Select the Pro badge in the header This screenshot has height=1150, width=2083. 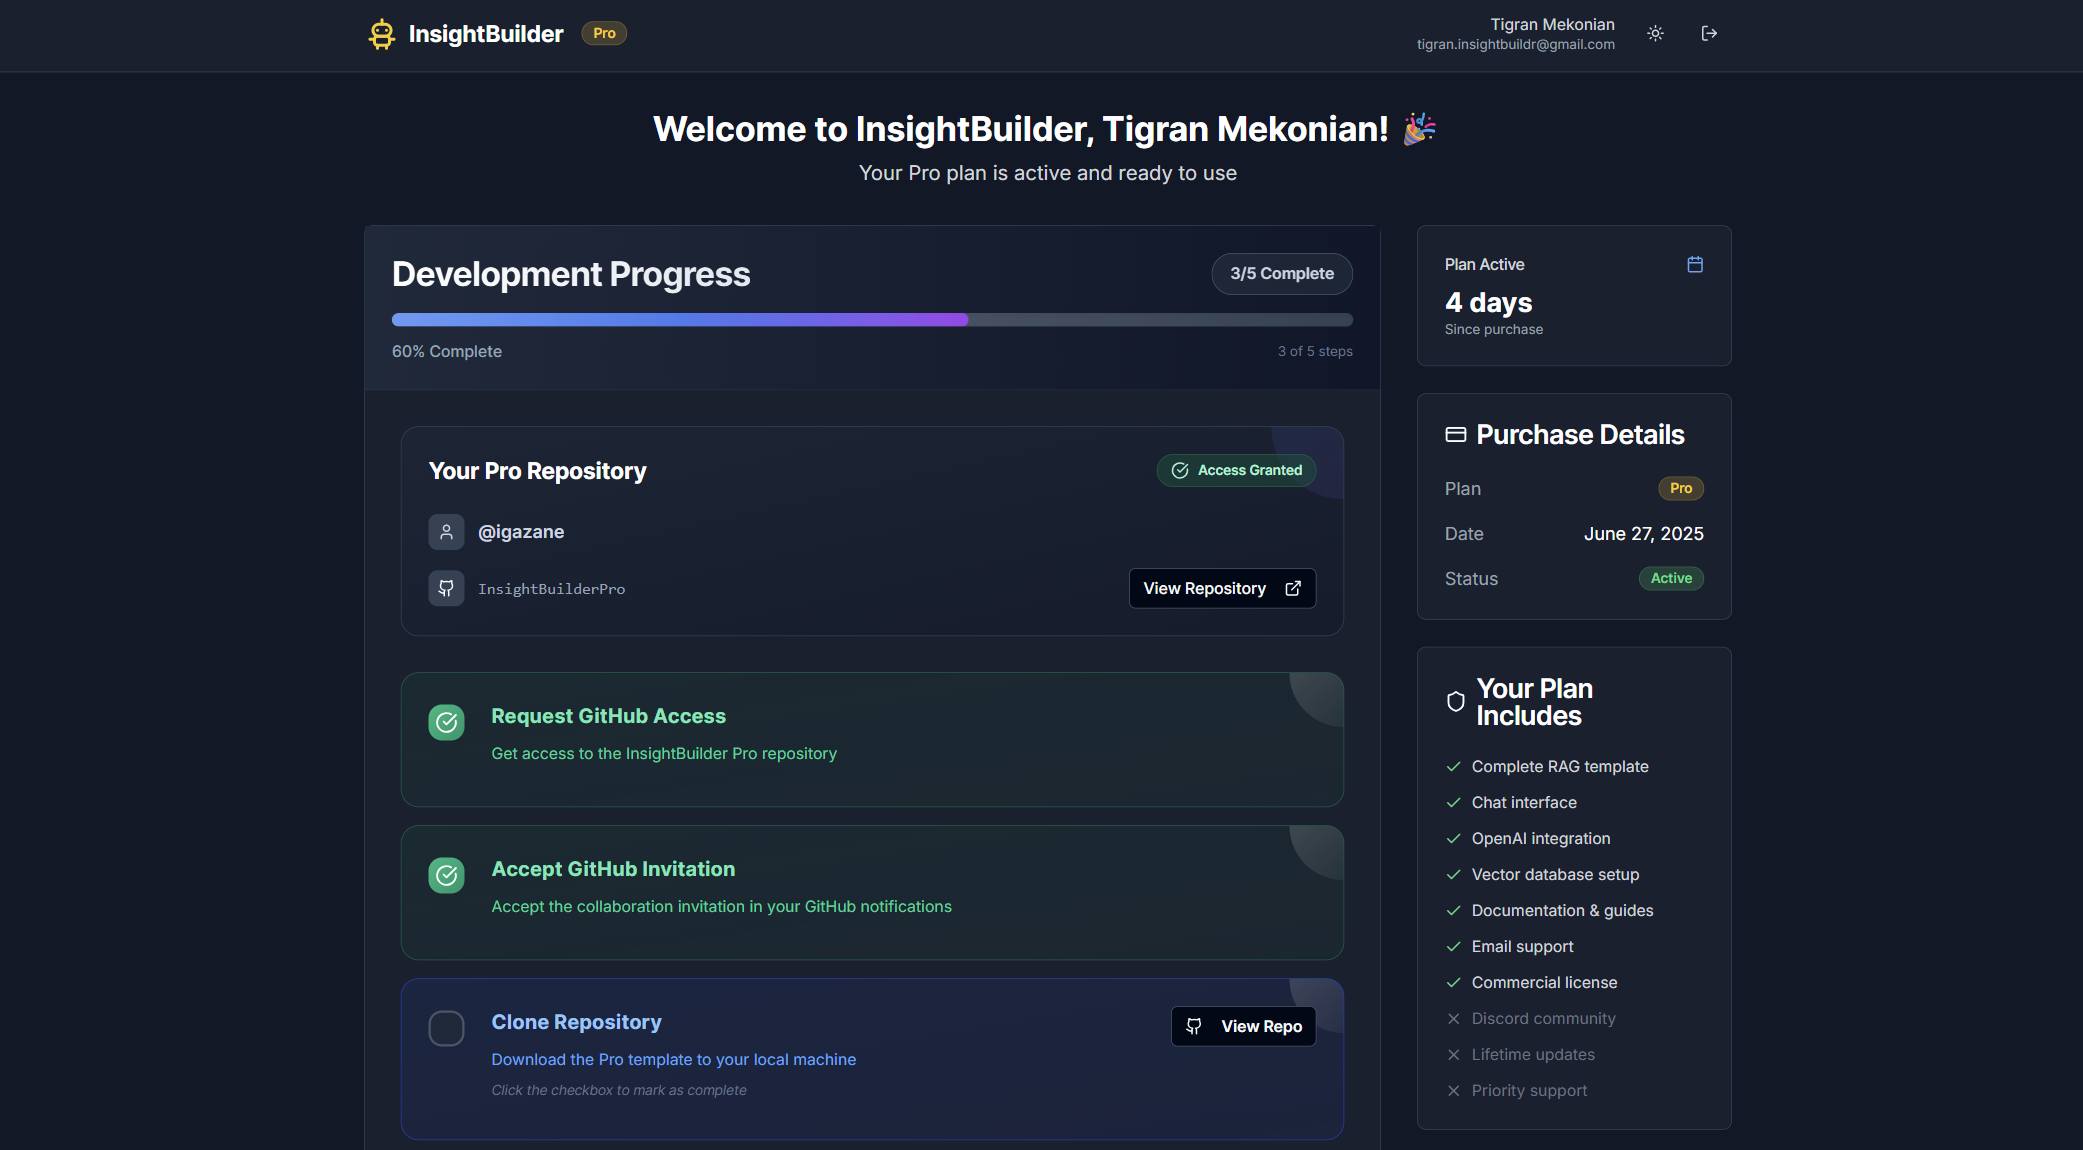(x=603, y=33)
